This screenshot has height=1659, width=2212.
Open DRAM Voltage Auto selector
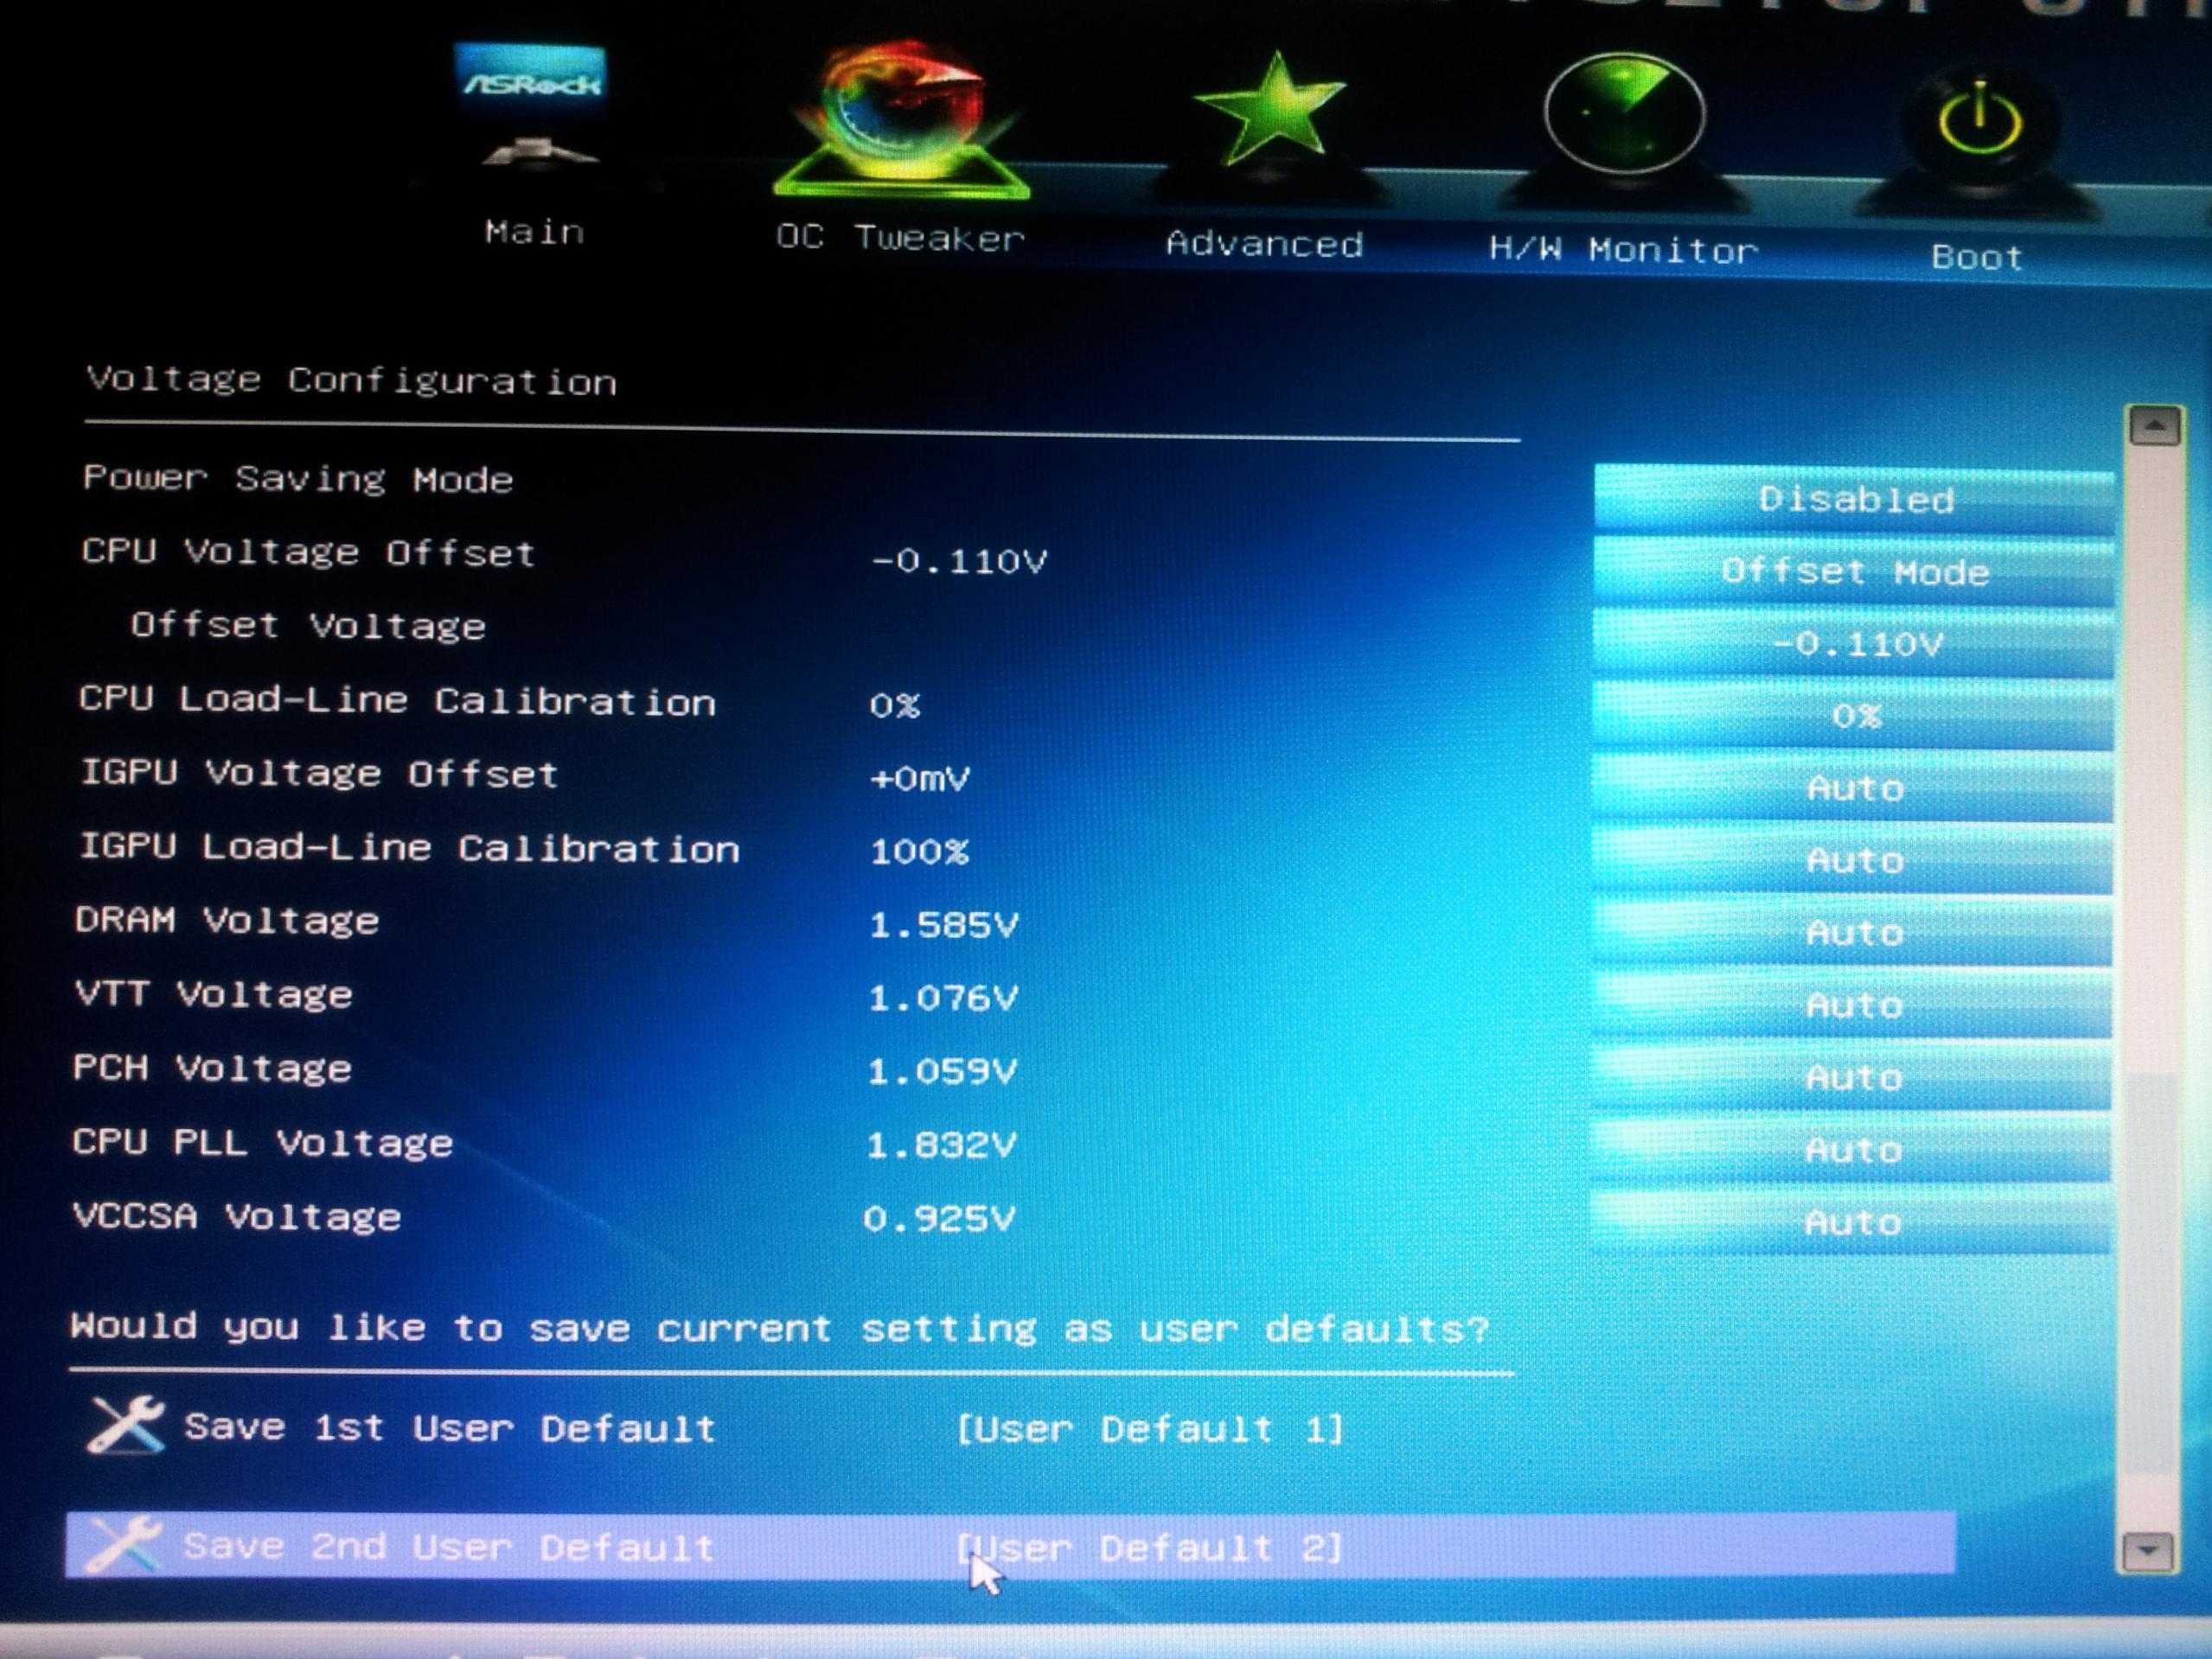tap(1853, 932)
